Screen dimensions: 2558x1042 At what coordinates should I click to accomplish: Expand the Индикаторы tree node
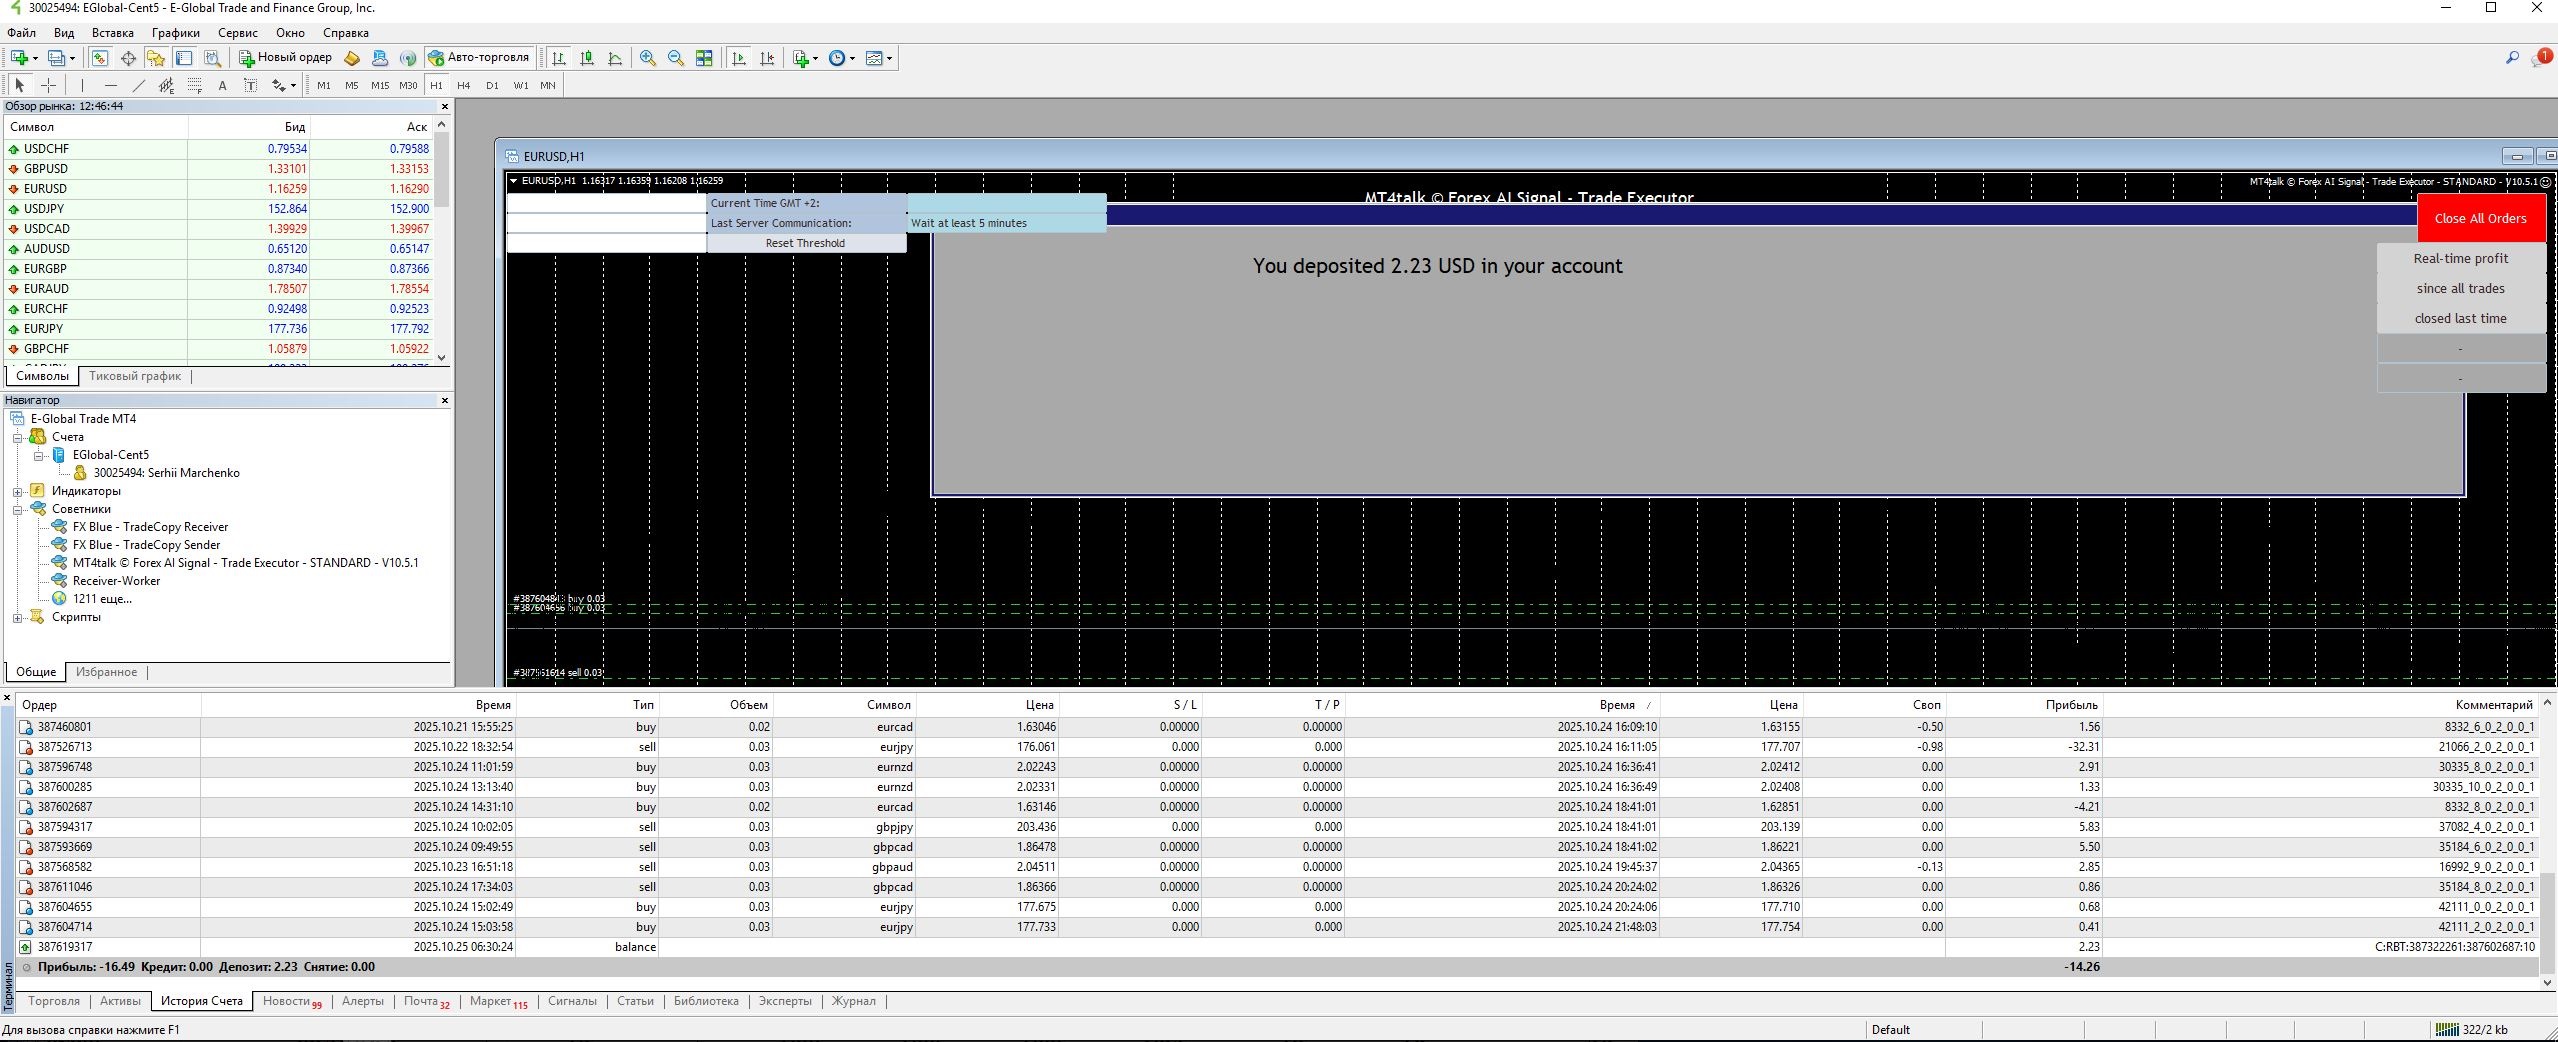(17, 491)
